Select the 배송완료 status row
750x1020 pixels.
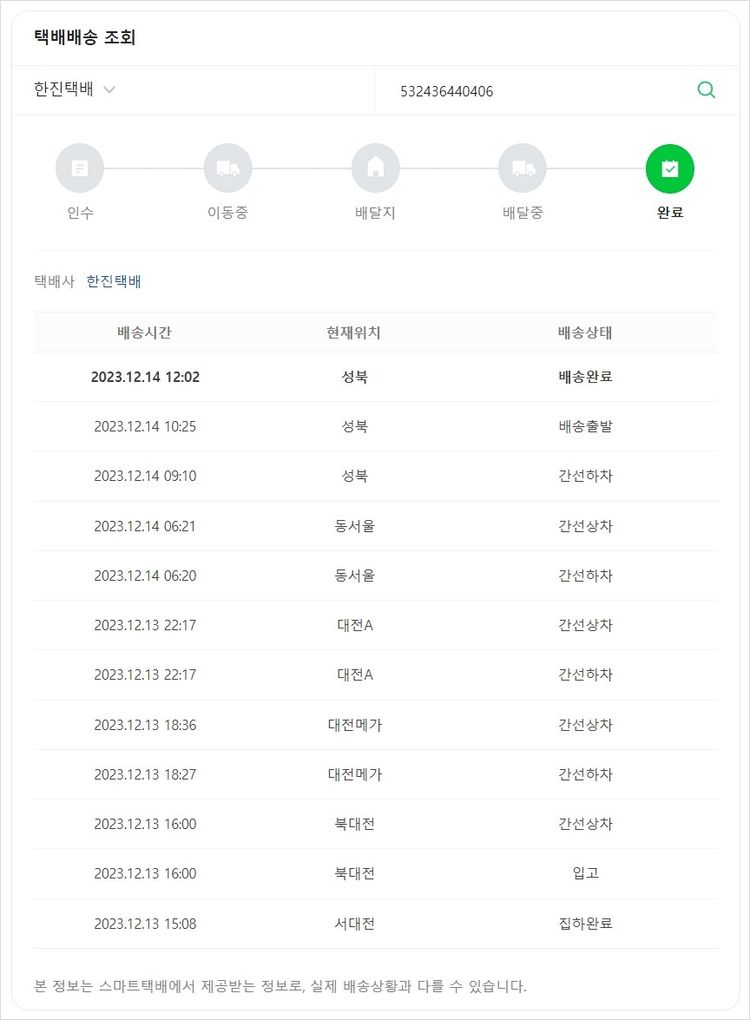(x=585, y=377)
